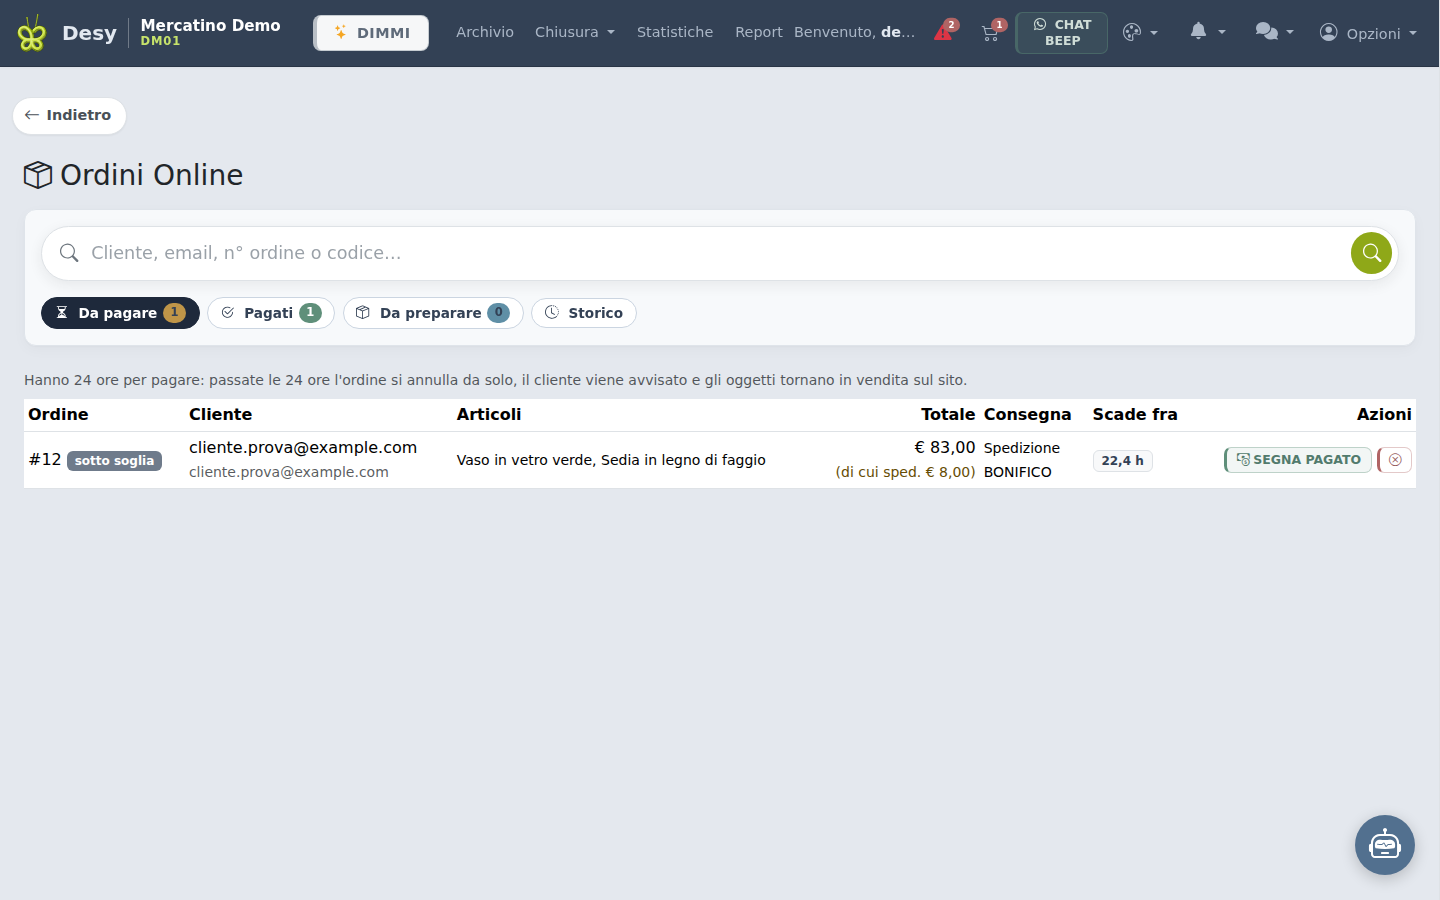Open the notifications bell dropdown
1440x900 pixels.
1207,32
